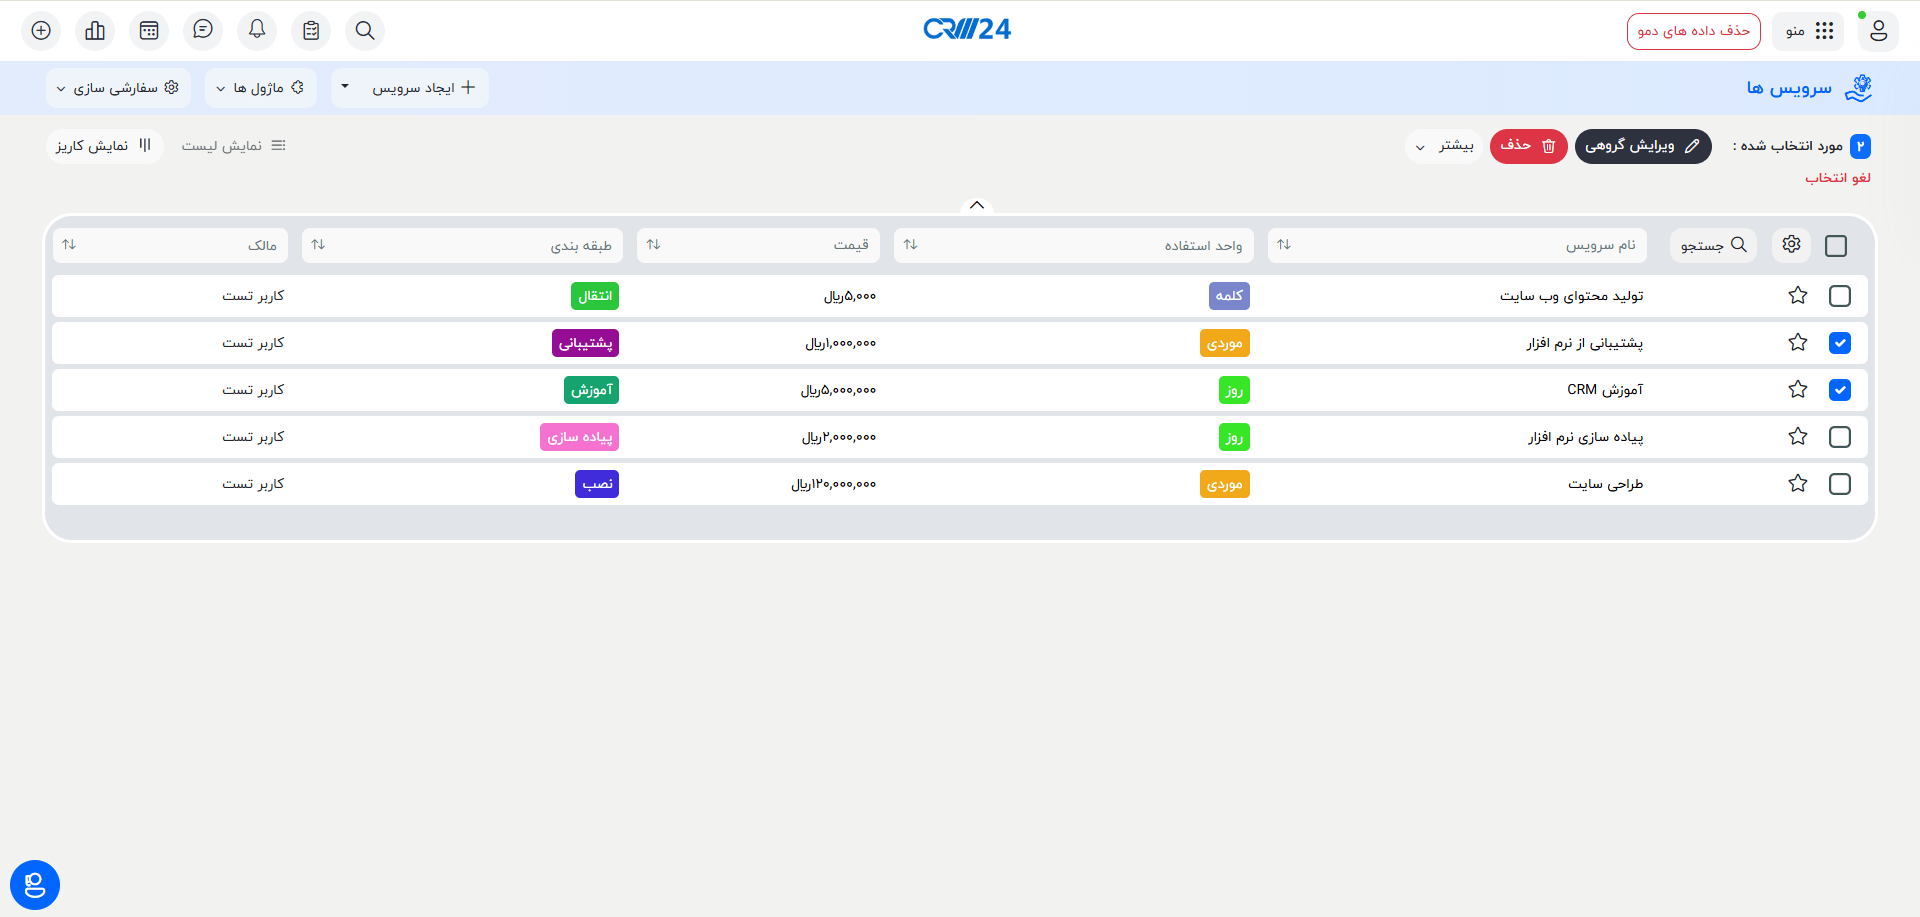Check the تولید محتوای وب سایت row checkbox
The image size is (1920, 917).
[x=1839, y=296]
